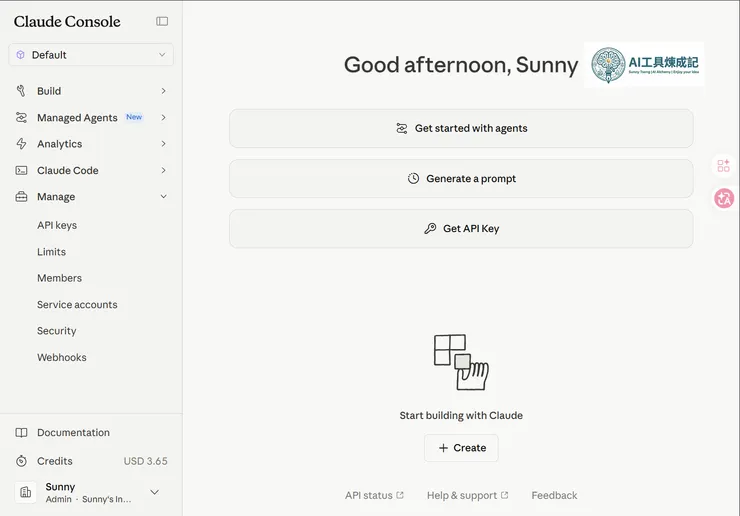Click the Analytics lightning bolt icon
This screenshot has width=740, height=516.
click(x=21, y=144)
